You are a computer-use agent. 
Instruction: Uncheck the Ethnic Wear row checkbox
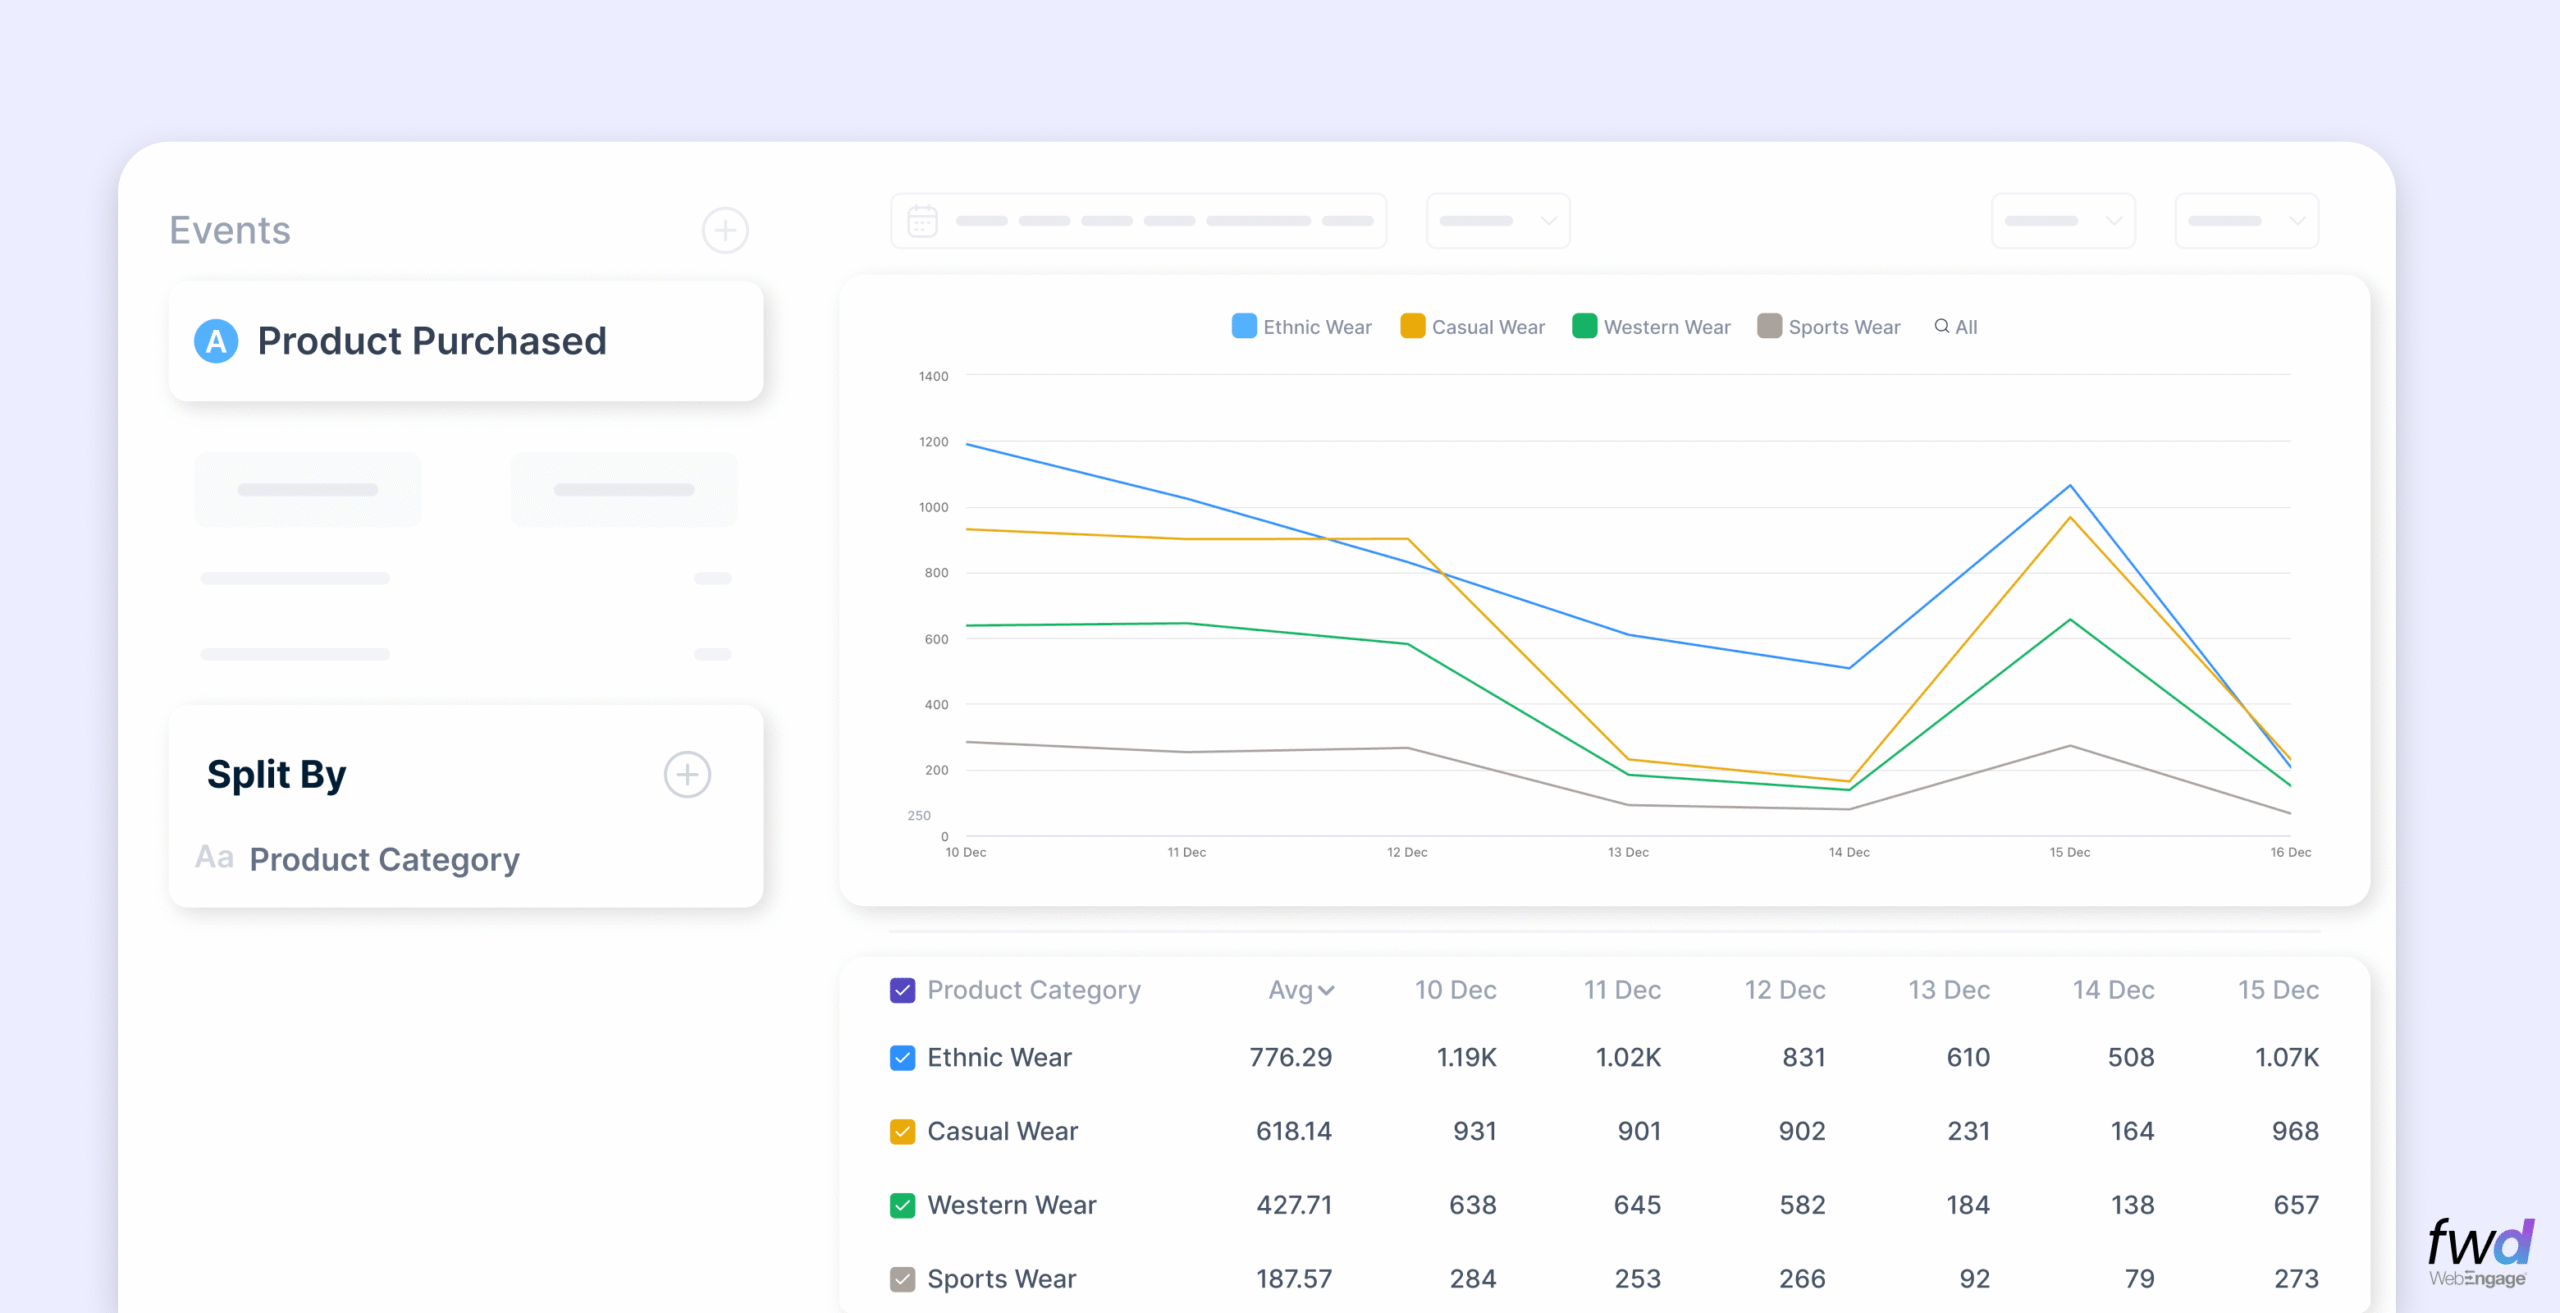tap(902, 1058)
